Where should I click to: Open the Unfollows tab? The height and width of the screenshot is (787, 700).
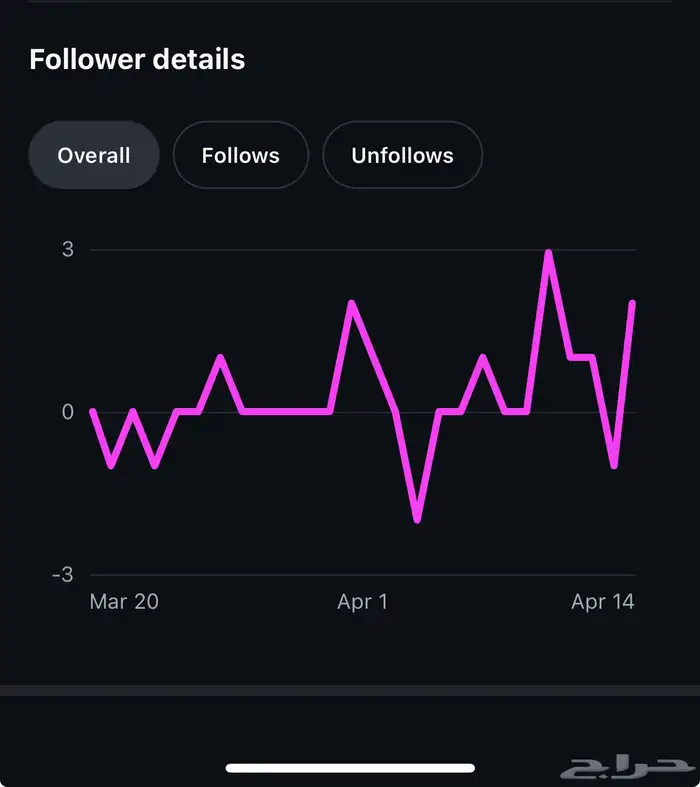[402, 155]
